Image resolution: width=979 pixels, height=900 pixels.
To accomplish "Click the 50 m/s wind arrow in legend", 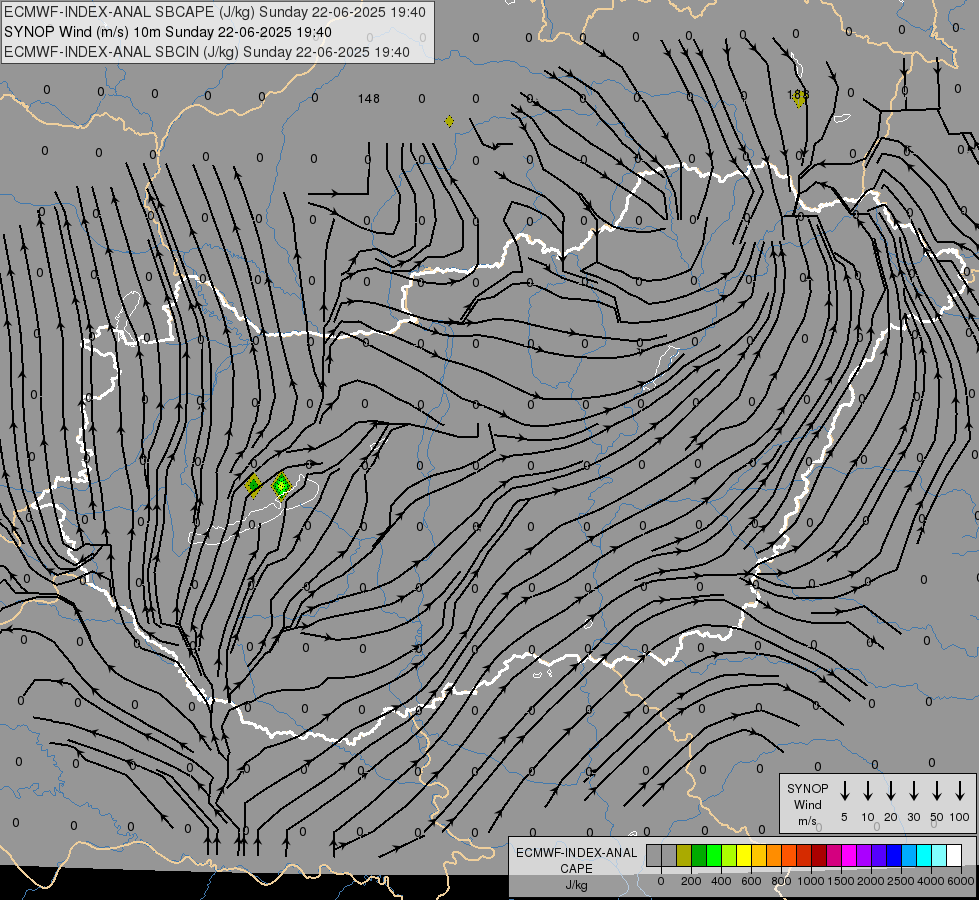I will click(x=937, y=791).
